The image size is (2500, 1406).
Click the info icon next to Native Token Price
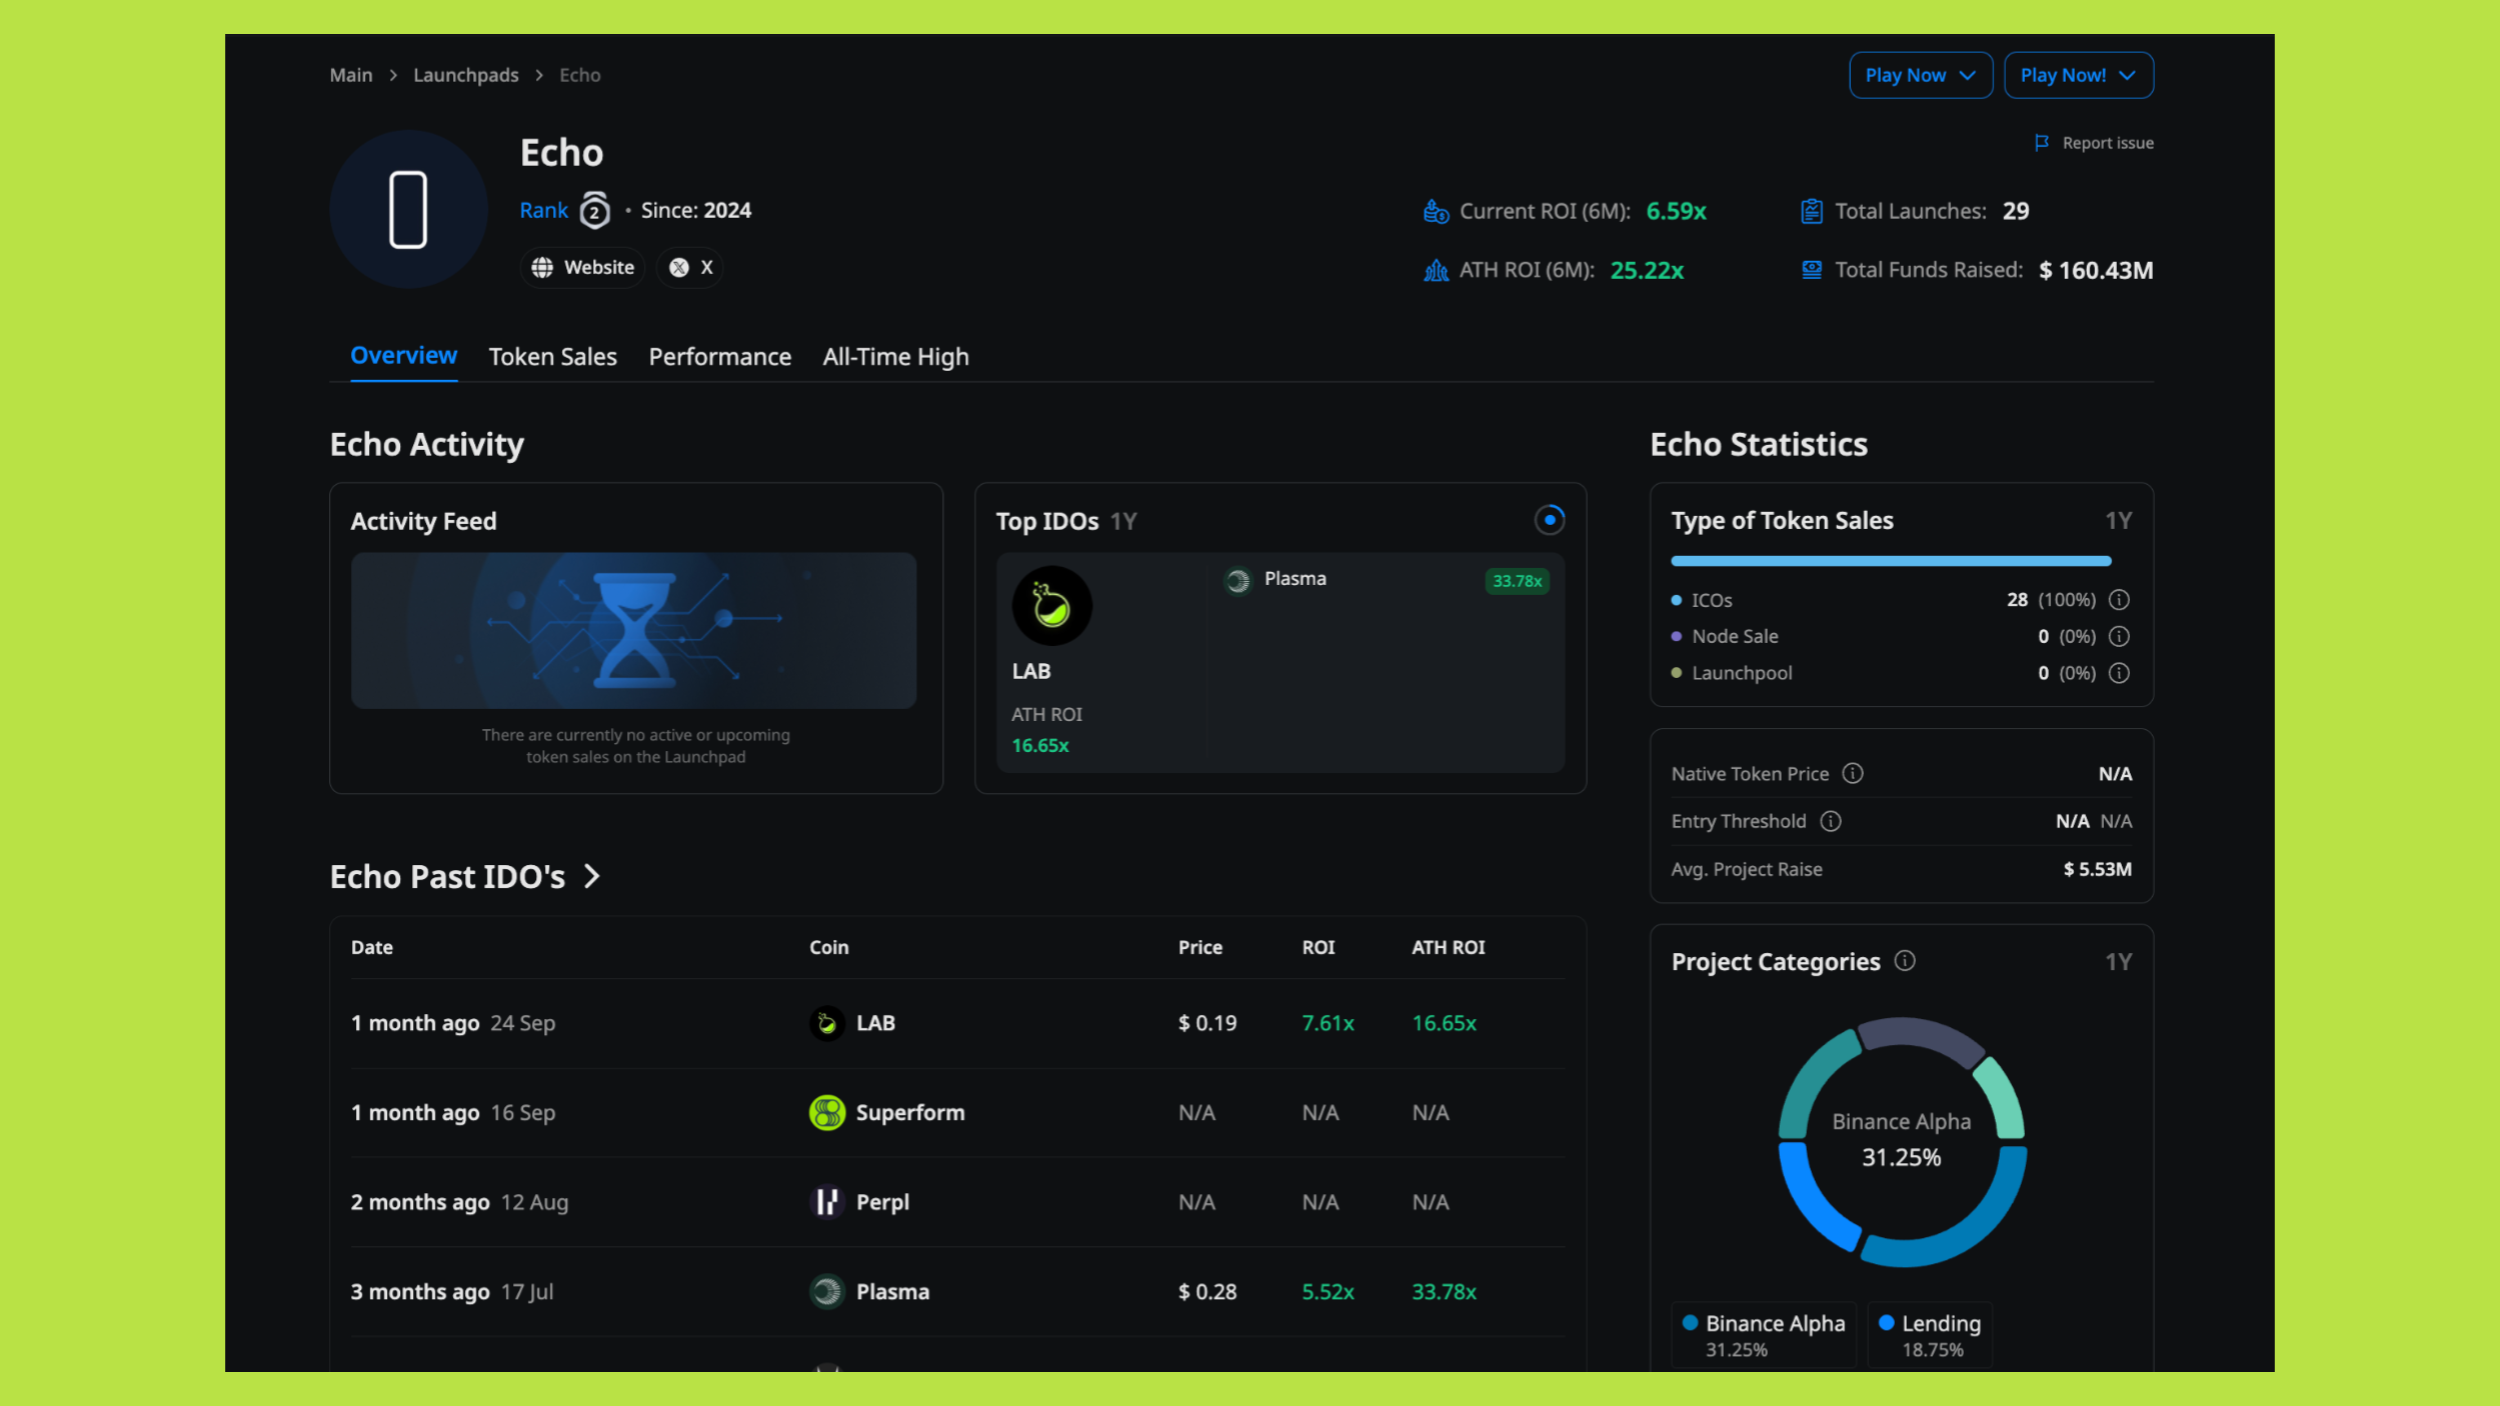tap(1852, 774)
